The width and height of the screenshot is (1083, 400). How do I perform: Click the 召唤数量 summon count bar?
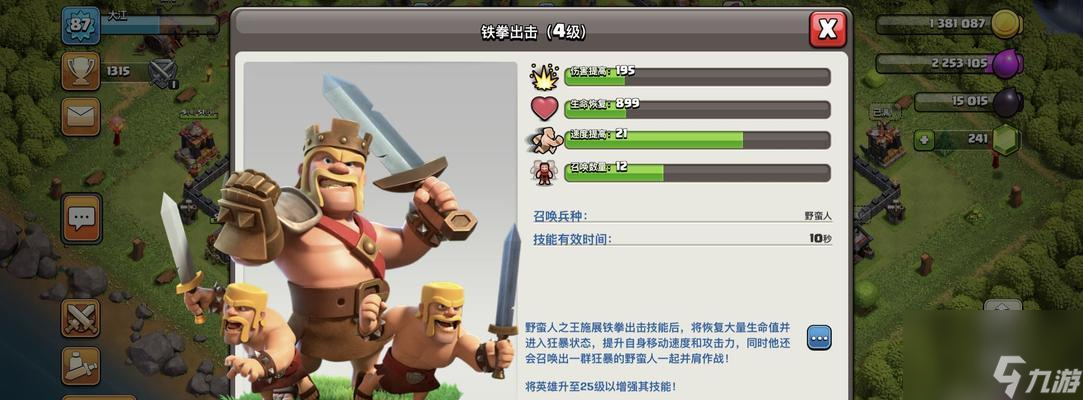click(698, 173)
